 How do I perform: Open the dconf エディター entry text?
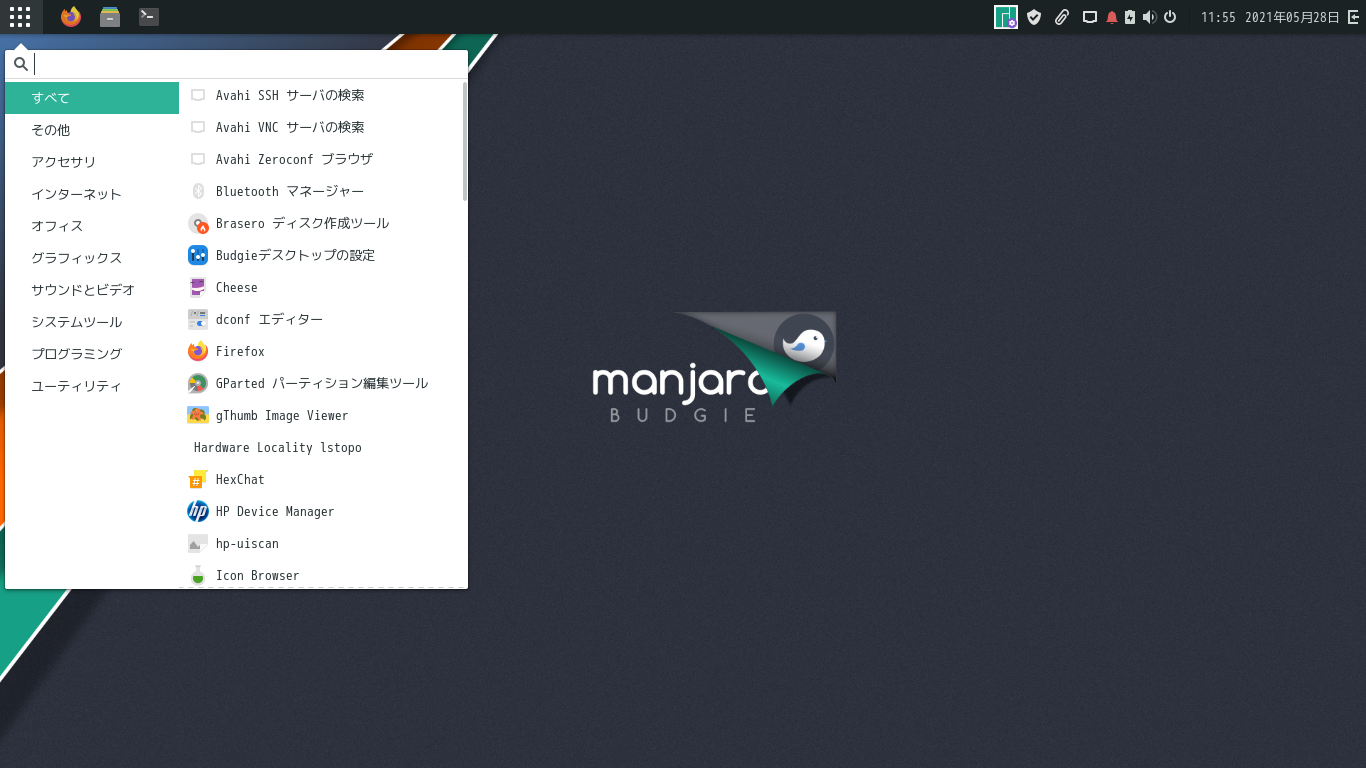[x=270, y=319]
